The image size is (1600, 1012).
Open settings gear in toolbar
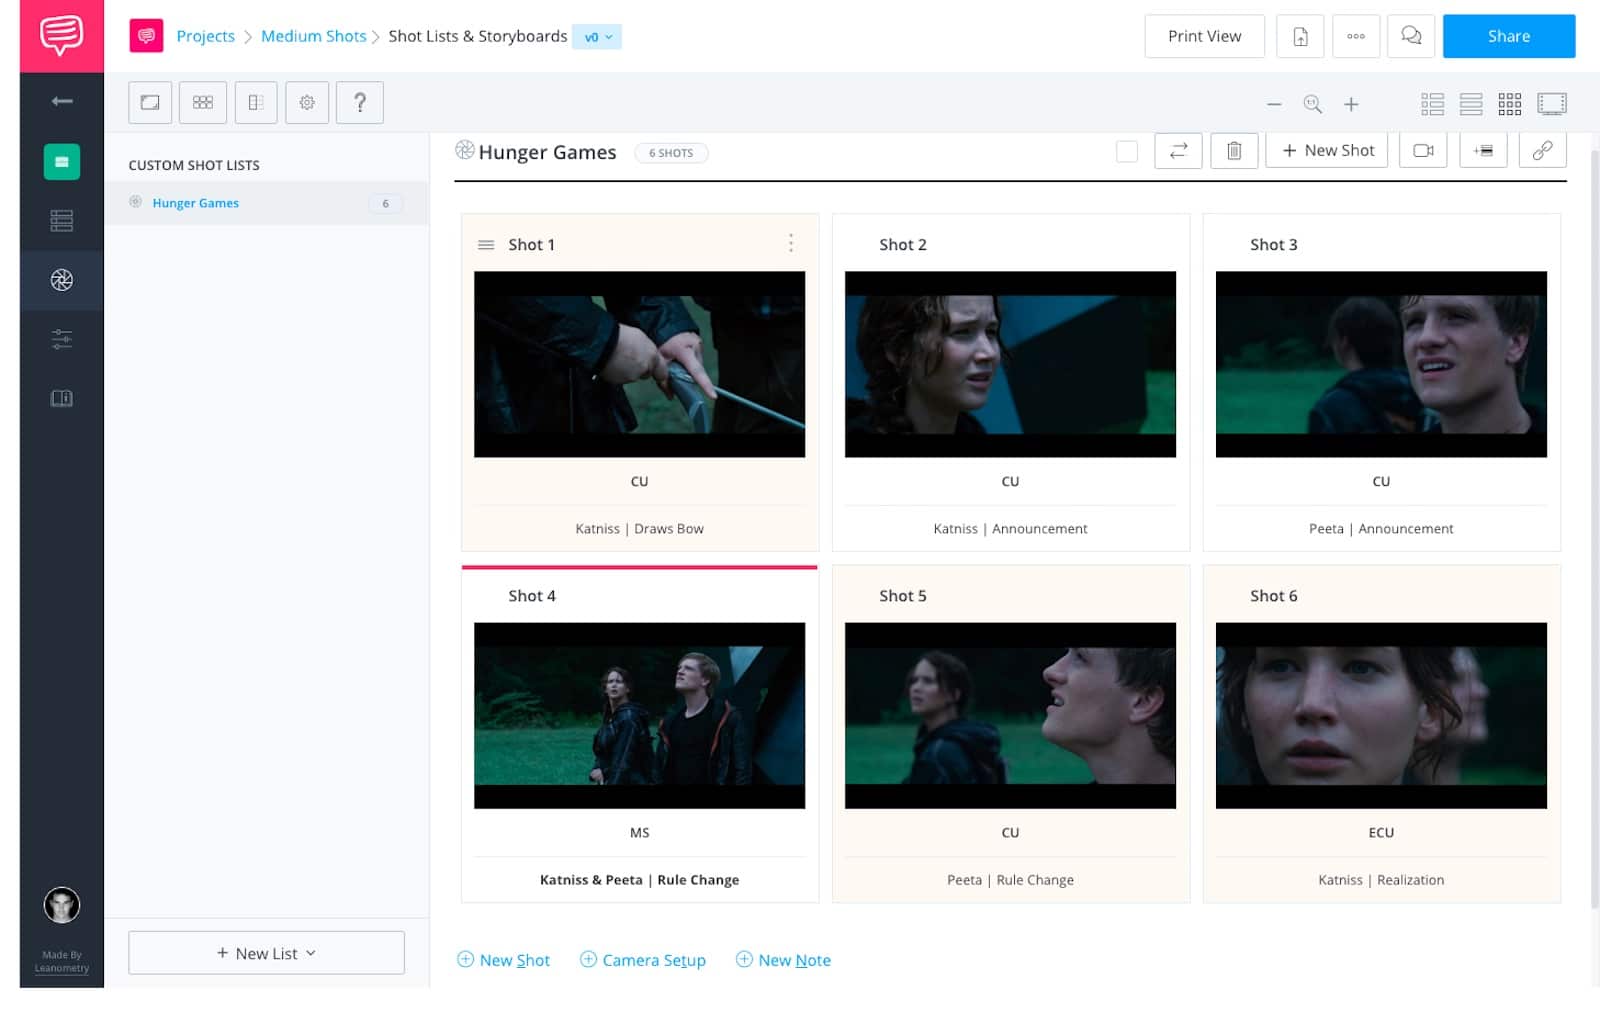click(x=307, y=102)
